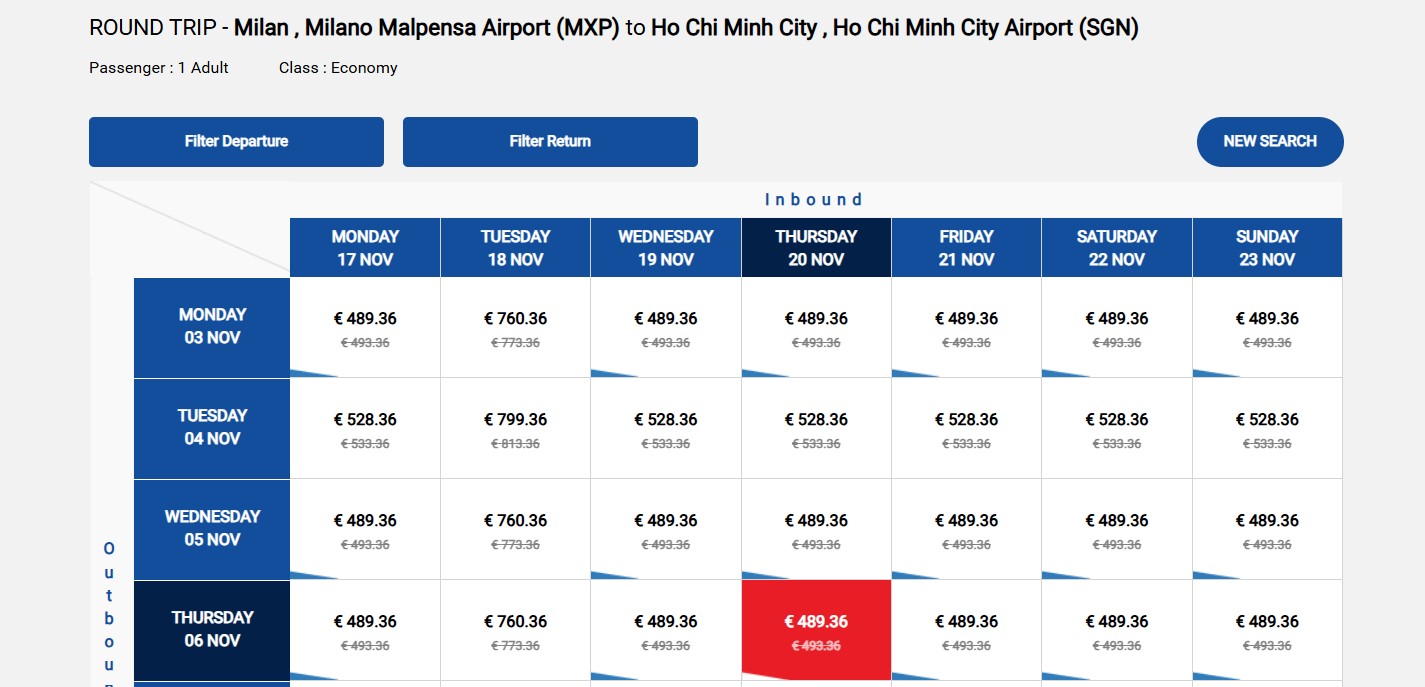Open the Filter Departure options
The image size is (1425, 687).
tap(236, 142)
